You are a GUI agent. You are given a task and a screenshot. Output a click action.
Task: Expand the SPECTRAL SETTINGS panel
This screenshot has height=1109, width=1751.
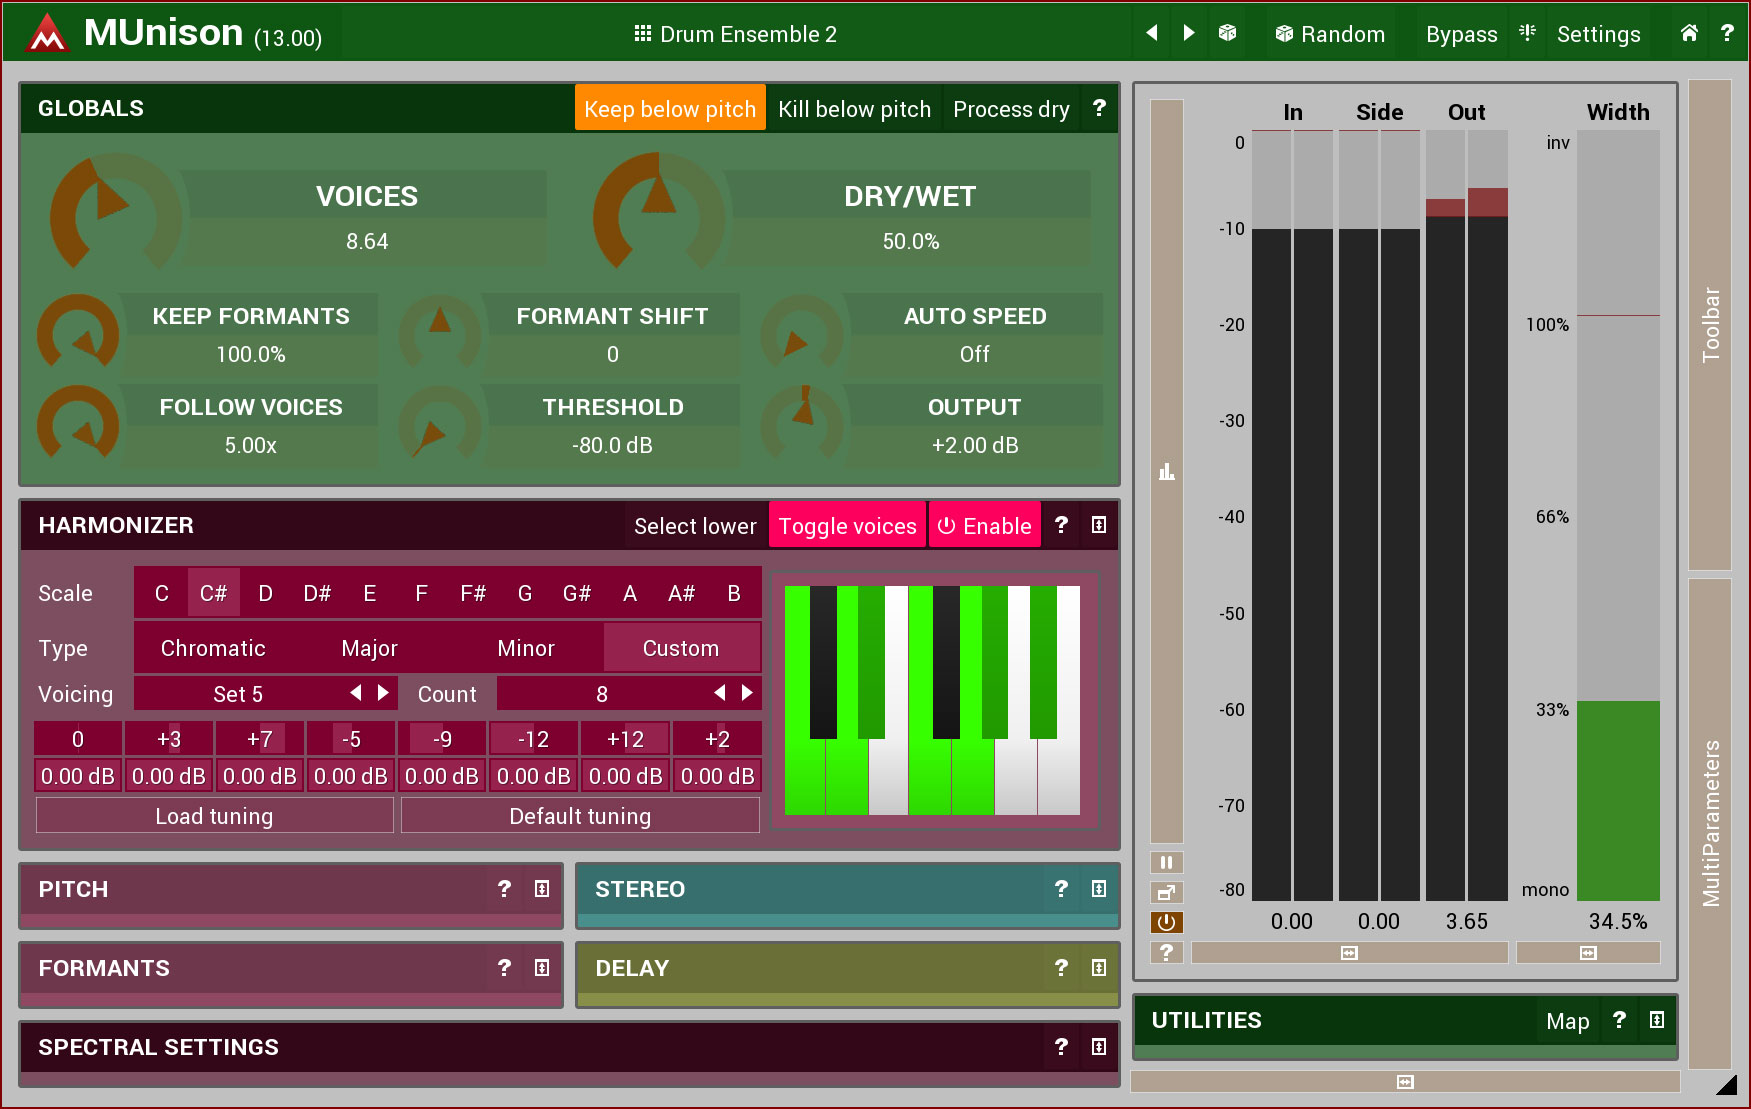(1098, 1047)
